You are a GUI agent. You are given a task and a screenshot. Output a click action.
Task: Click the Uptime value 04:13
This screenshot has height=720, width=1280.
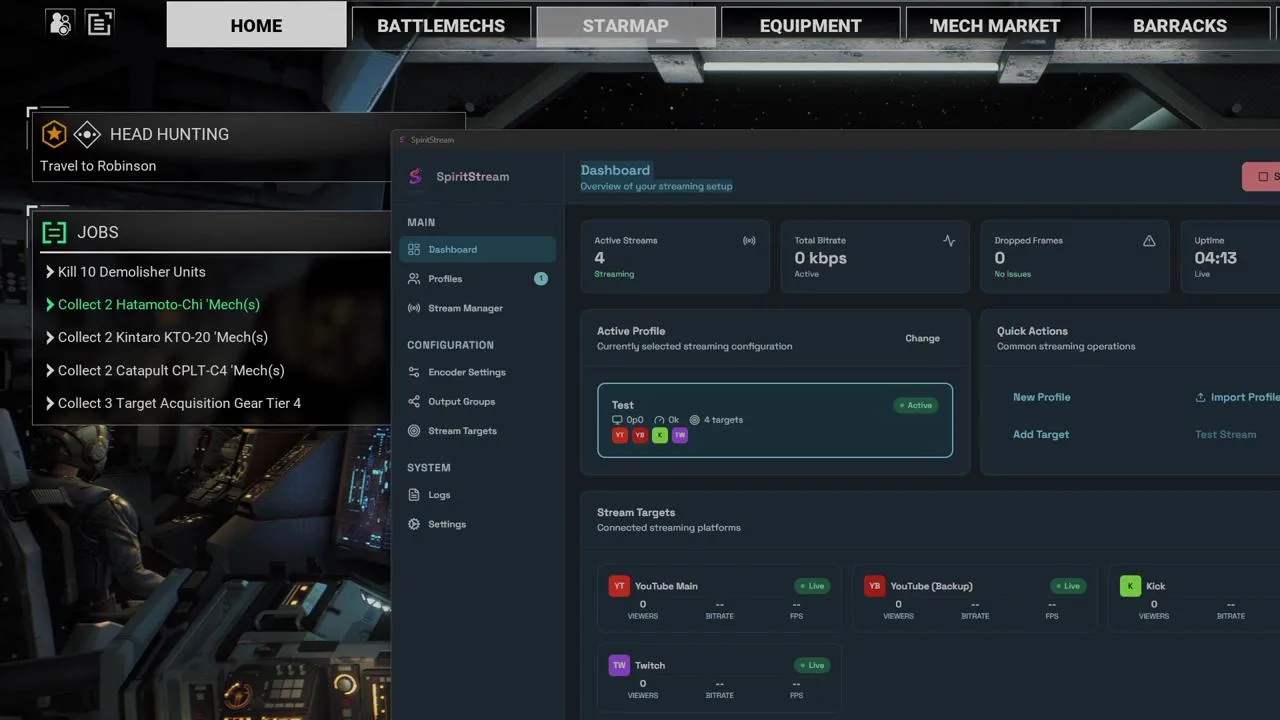pos(1215,258)
